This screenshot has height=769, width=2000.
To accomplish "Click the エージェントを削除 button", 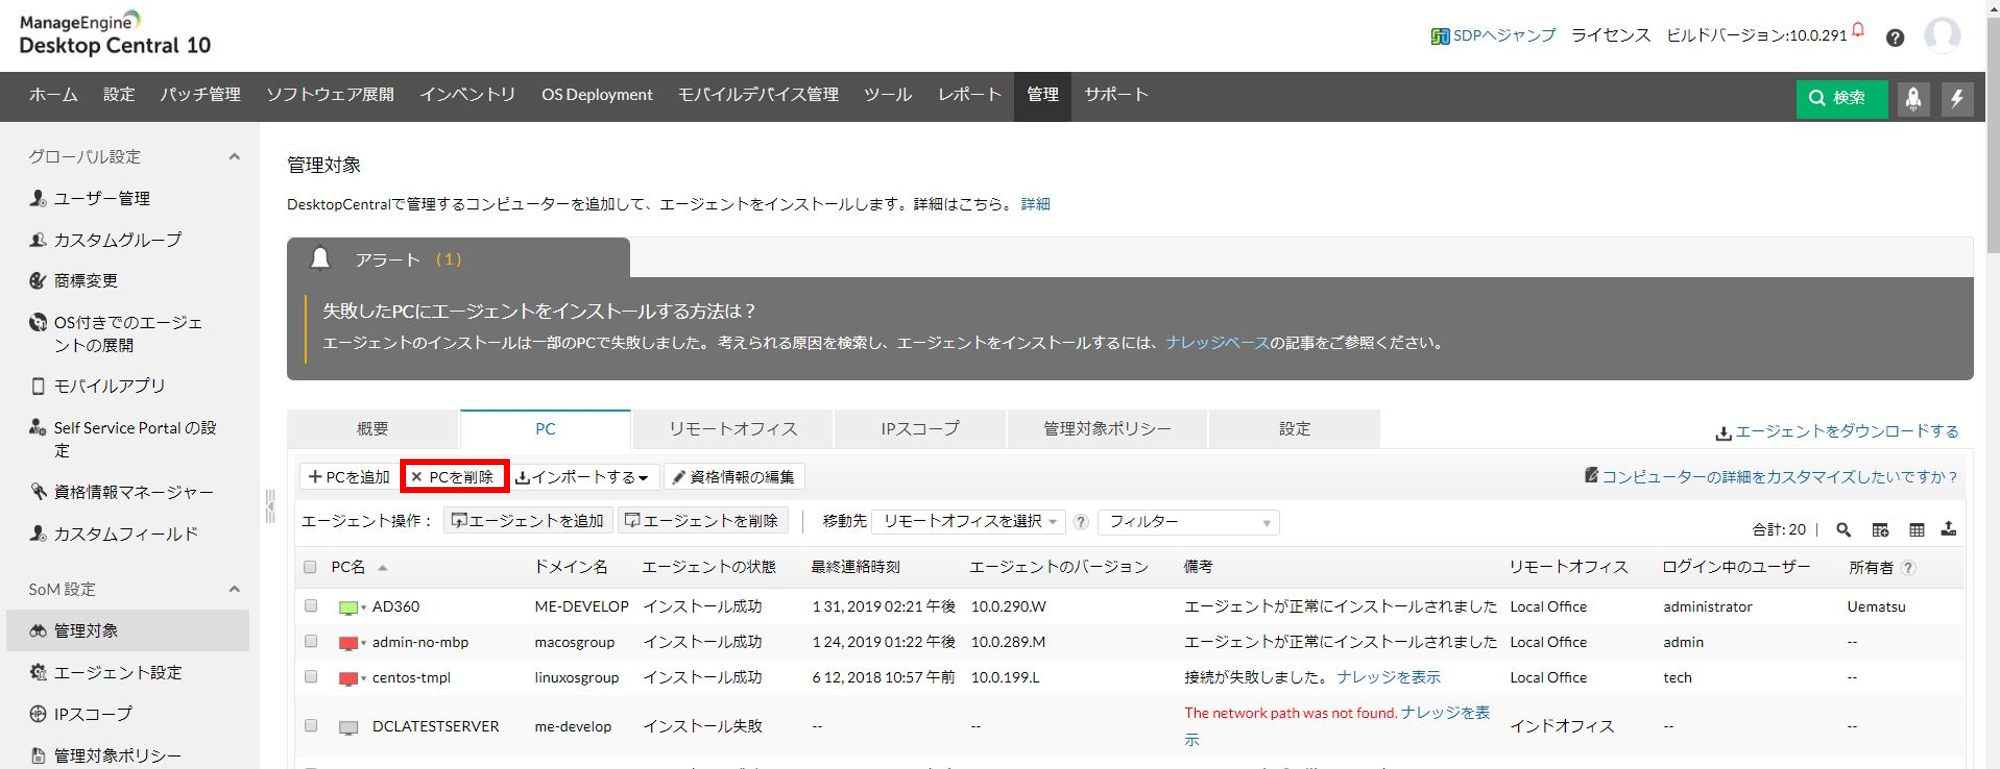I will tap(702, 521).
